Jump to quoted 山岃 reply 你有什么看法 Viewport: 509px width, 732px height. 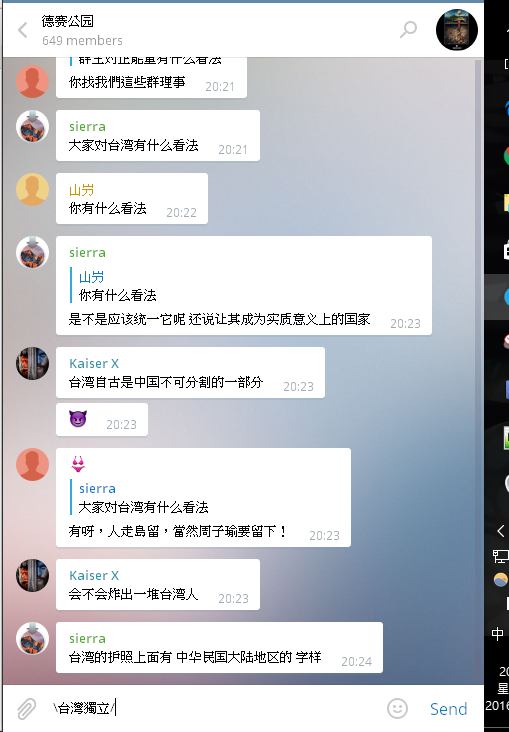point(118,286)
